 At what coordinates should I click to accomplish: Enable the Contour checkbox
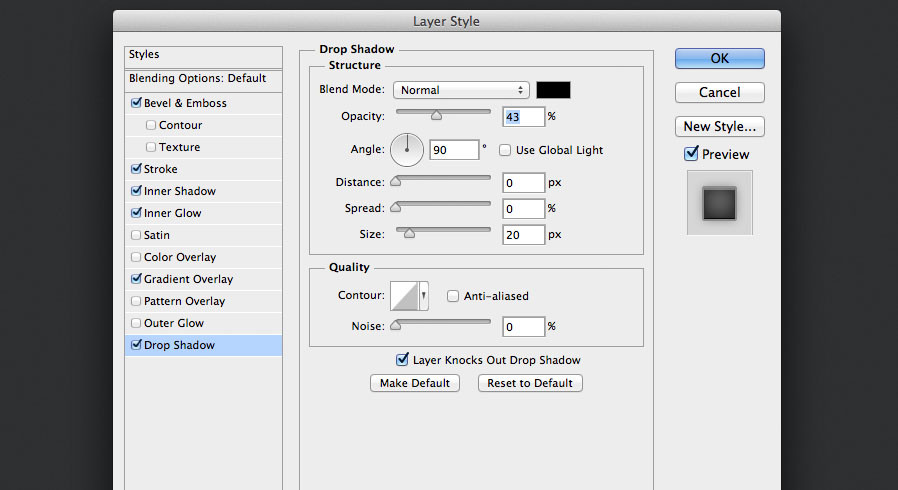151,125
